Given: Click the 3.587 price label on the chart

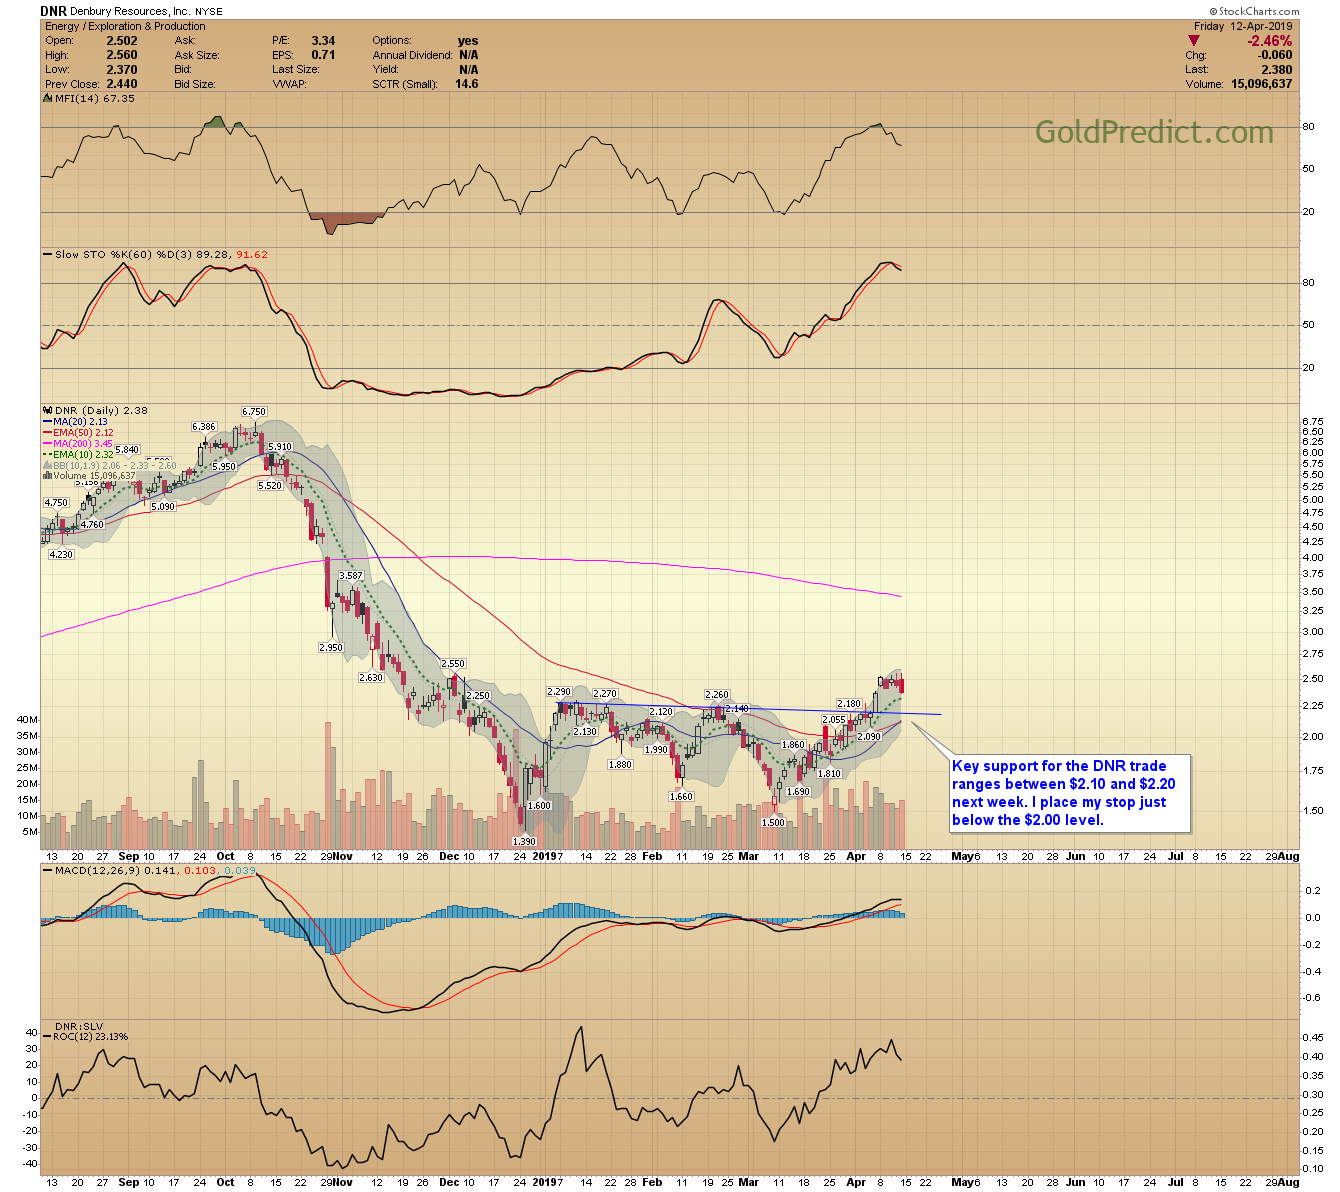Looking at the screenshot, I should (351, 576).
